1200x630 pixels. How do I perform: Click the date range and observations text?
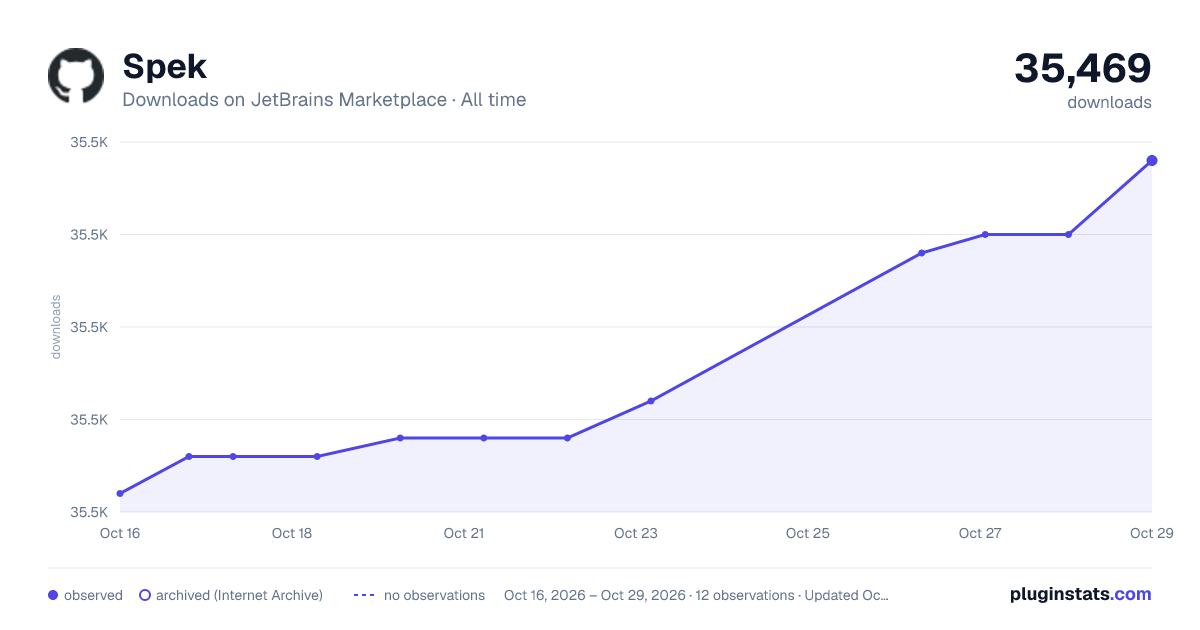[x=697, y=595]
